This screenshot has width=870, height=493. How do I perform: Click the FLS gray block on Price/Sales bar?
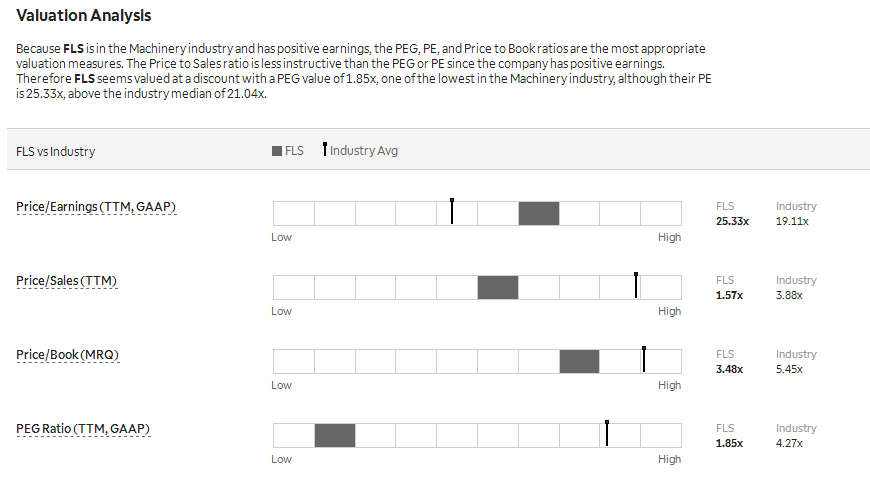498,287
